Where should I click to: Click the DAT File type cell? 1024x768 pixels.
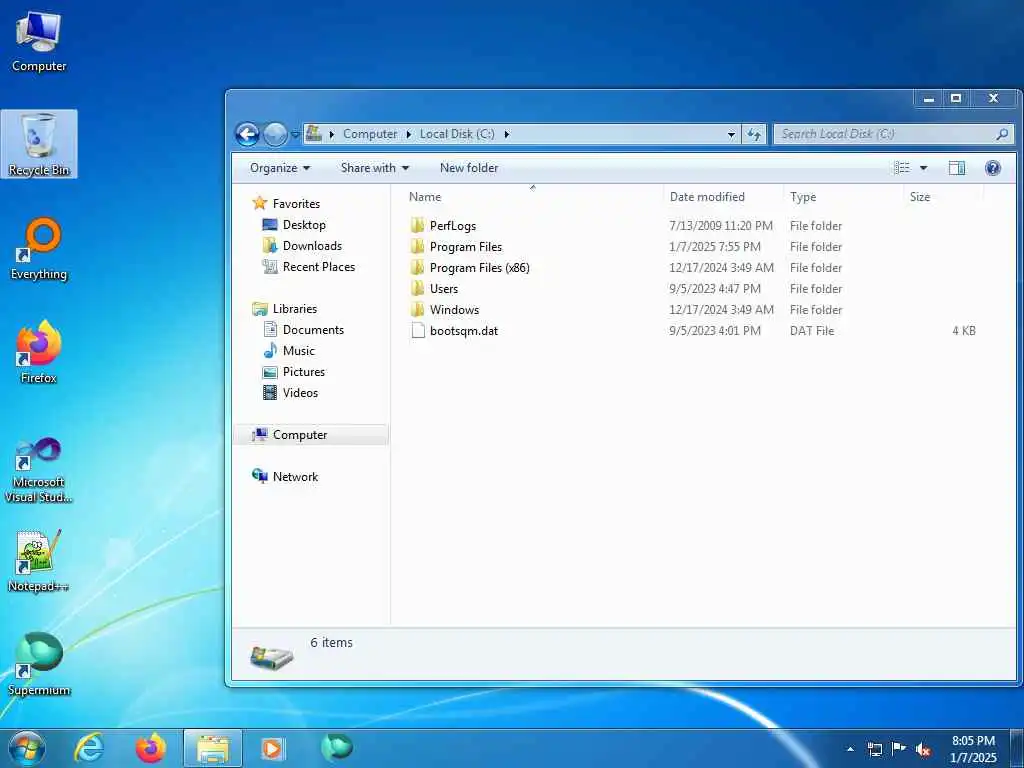click(x=812, y=330)
